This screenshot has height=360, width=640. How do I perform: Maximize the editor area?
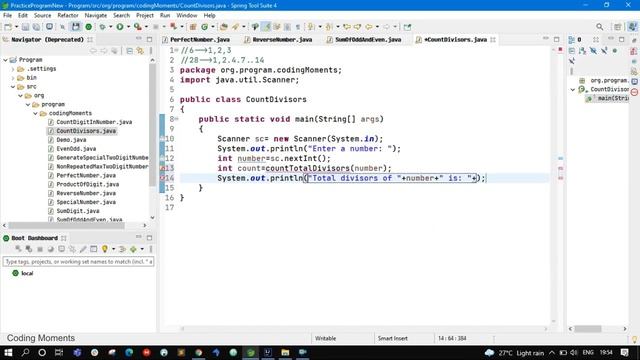[x=557, y=39]
